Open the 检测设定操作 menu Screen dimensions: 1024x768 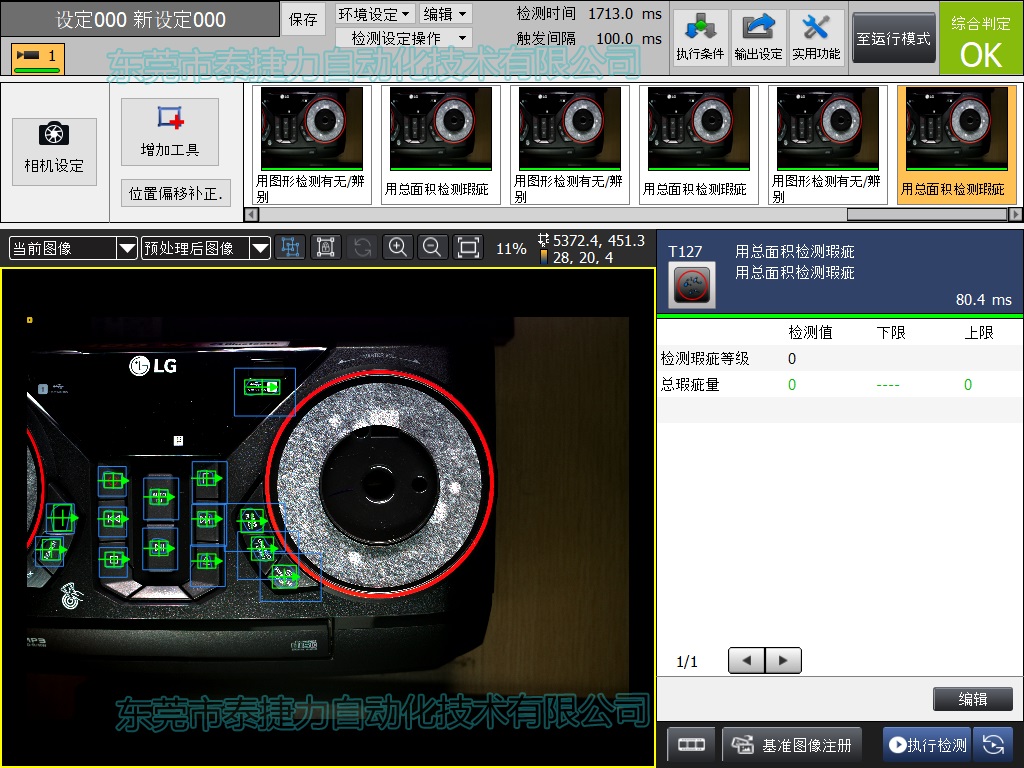(404, 38)
